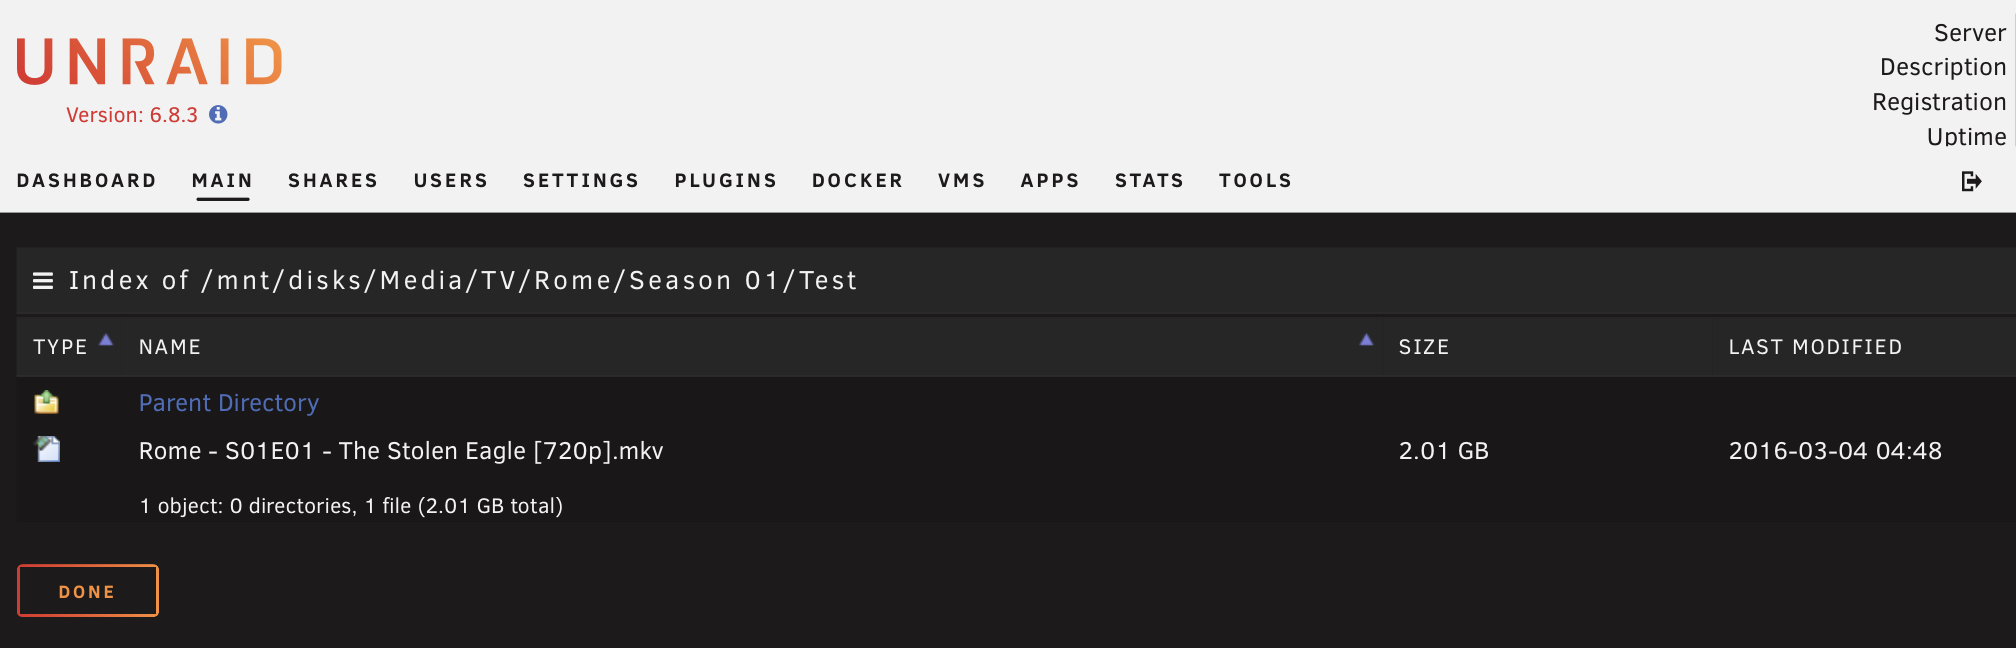Open the Parent Directory link
Screen dimensions: 2016x648
pyautogui.click(x=229, y=403)
